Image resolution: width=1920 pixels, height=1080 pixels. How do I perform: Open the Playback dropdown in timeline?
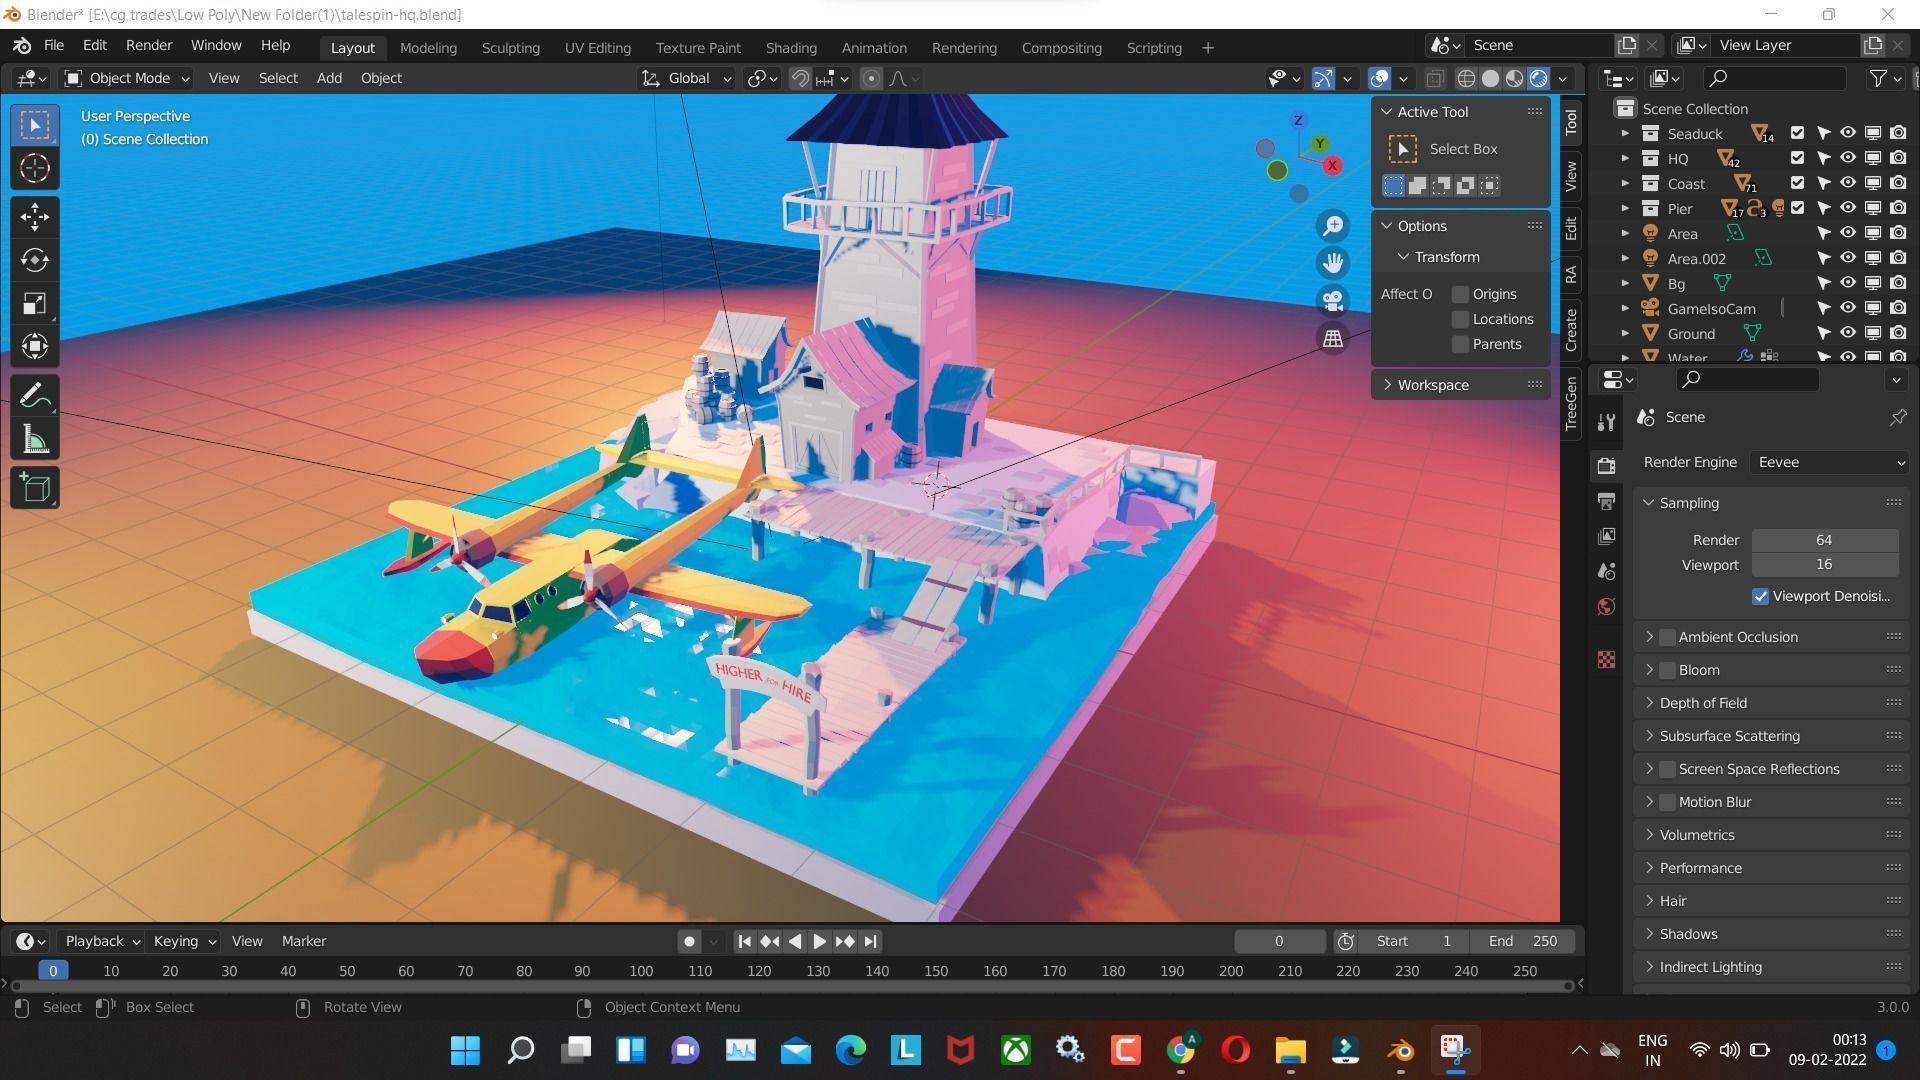click(101, 941)
